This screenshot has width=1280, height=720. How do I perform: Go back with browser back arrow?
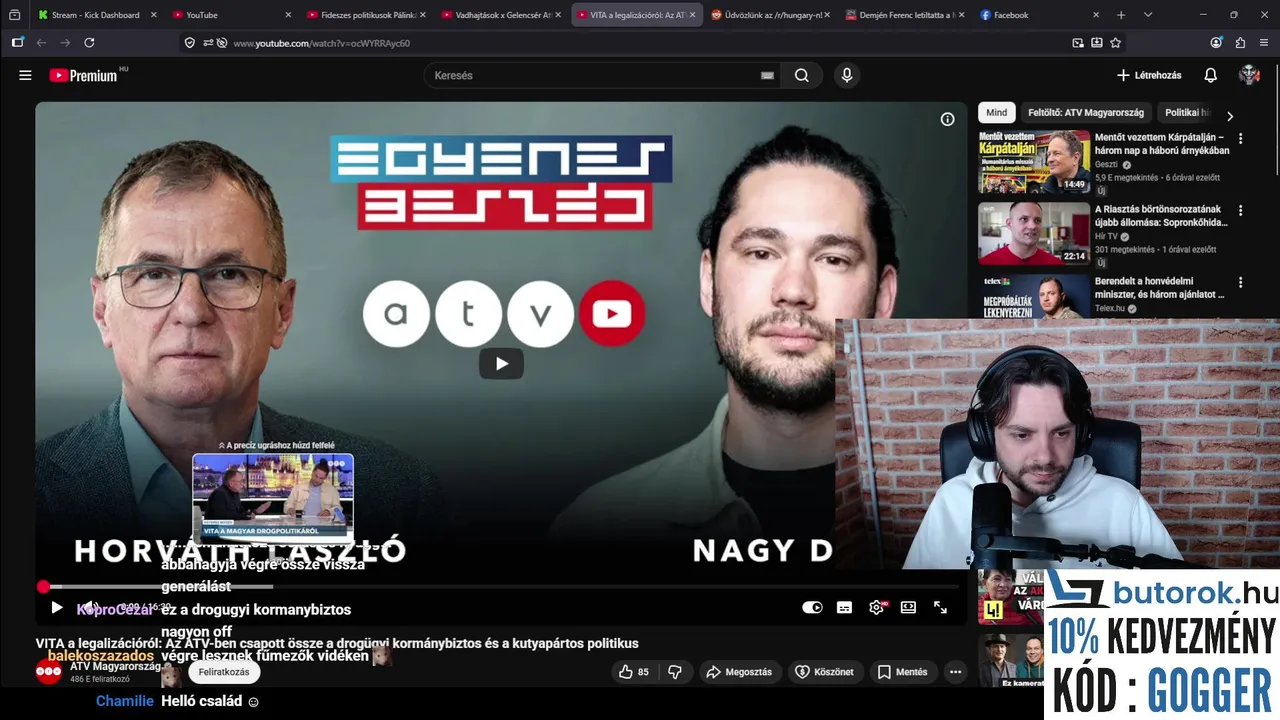click(41, 43)
